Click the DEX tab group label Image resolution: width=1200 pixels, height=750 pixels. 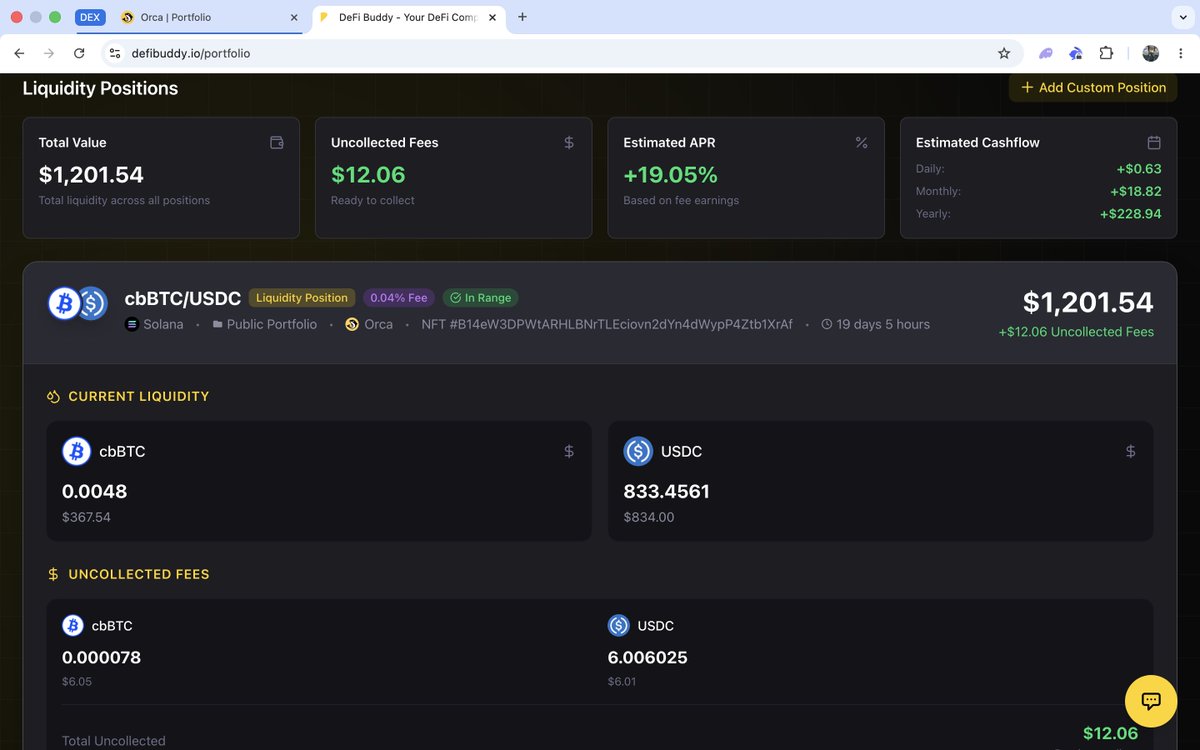pos(91,18)
